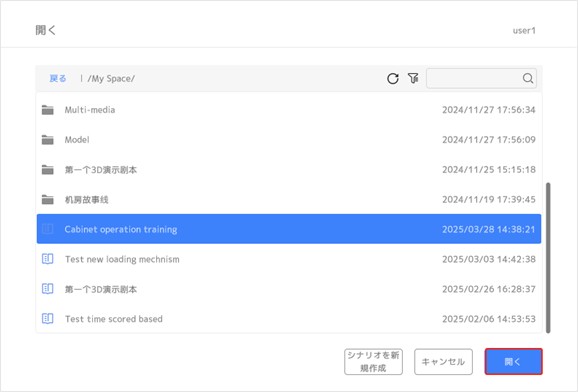This screenshot has height=392, width=578.
Task: Select the Test new loading mechnism scenario
Action: [289, 259]
